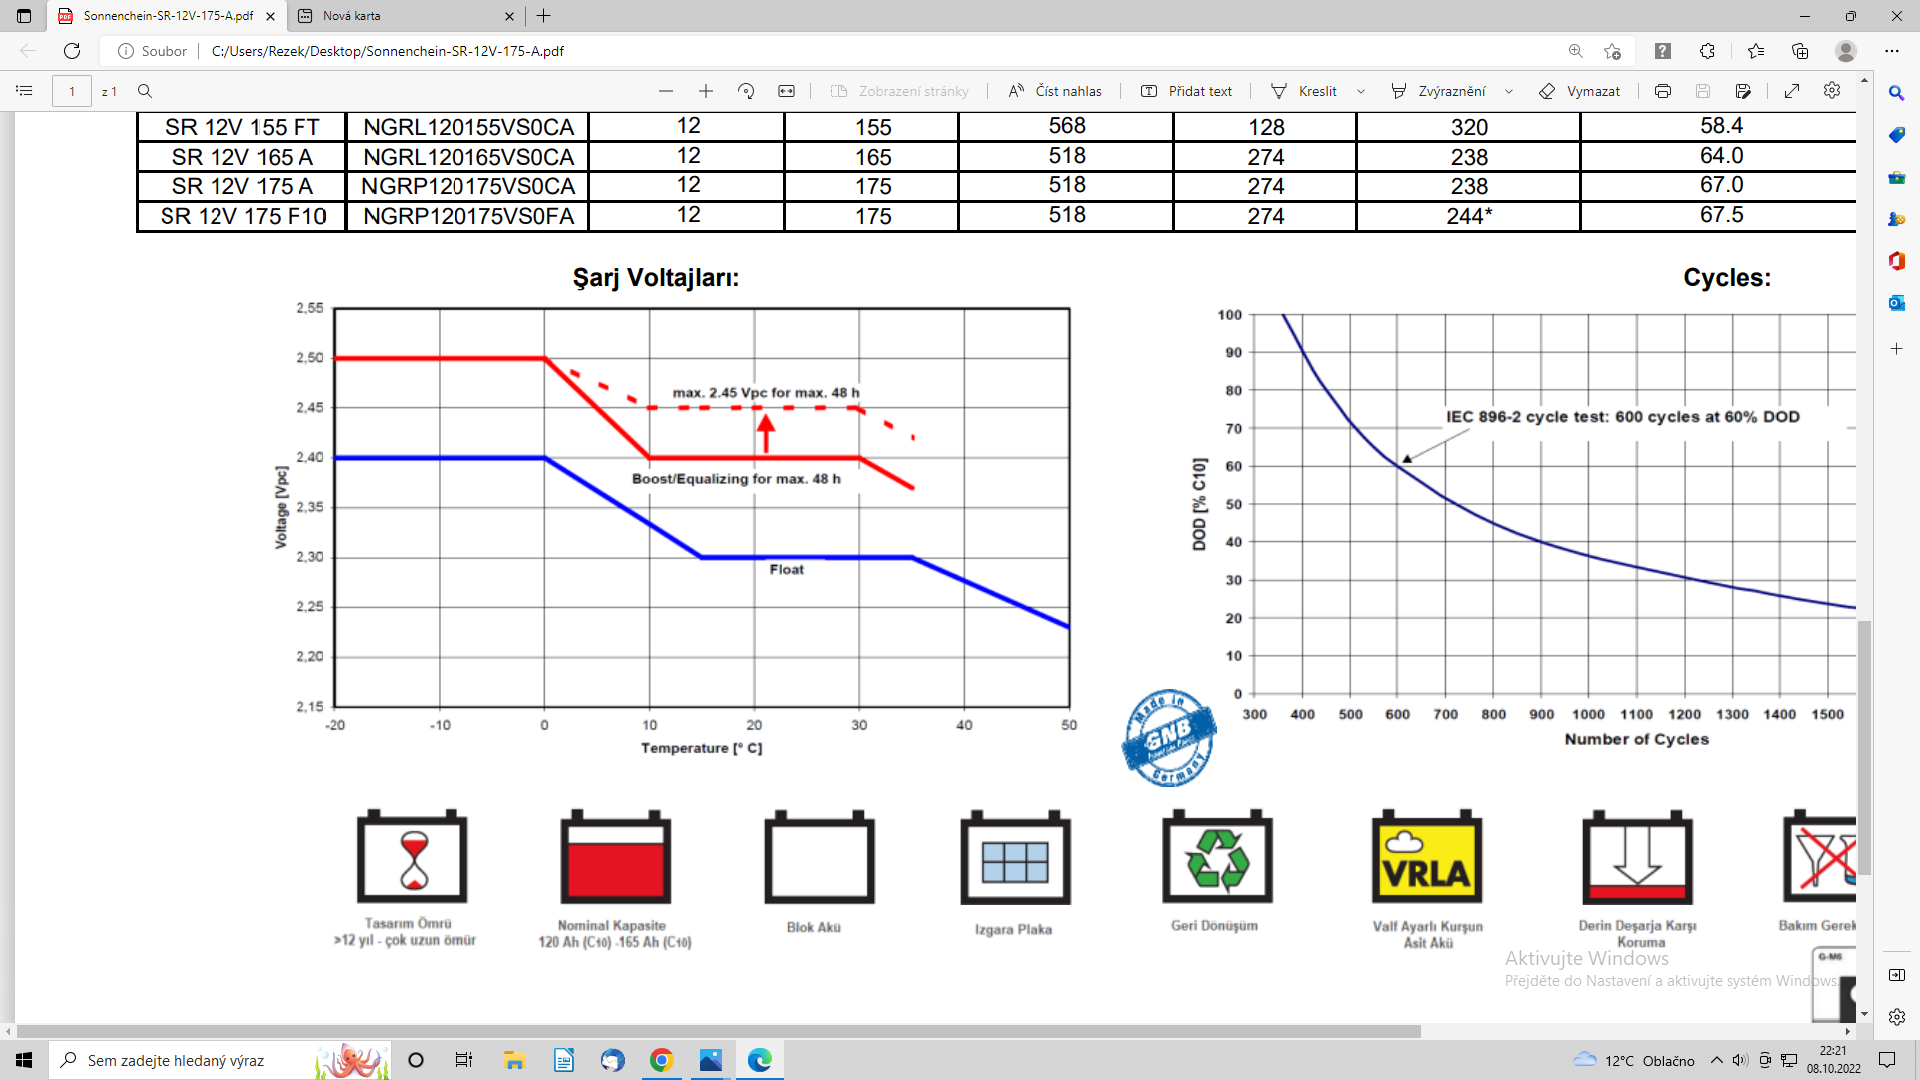
Task: Zoom in using the plus icon
Action: tap(706, 91)
